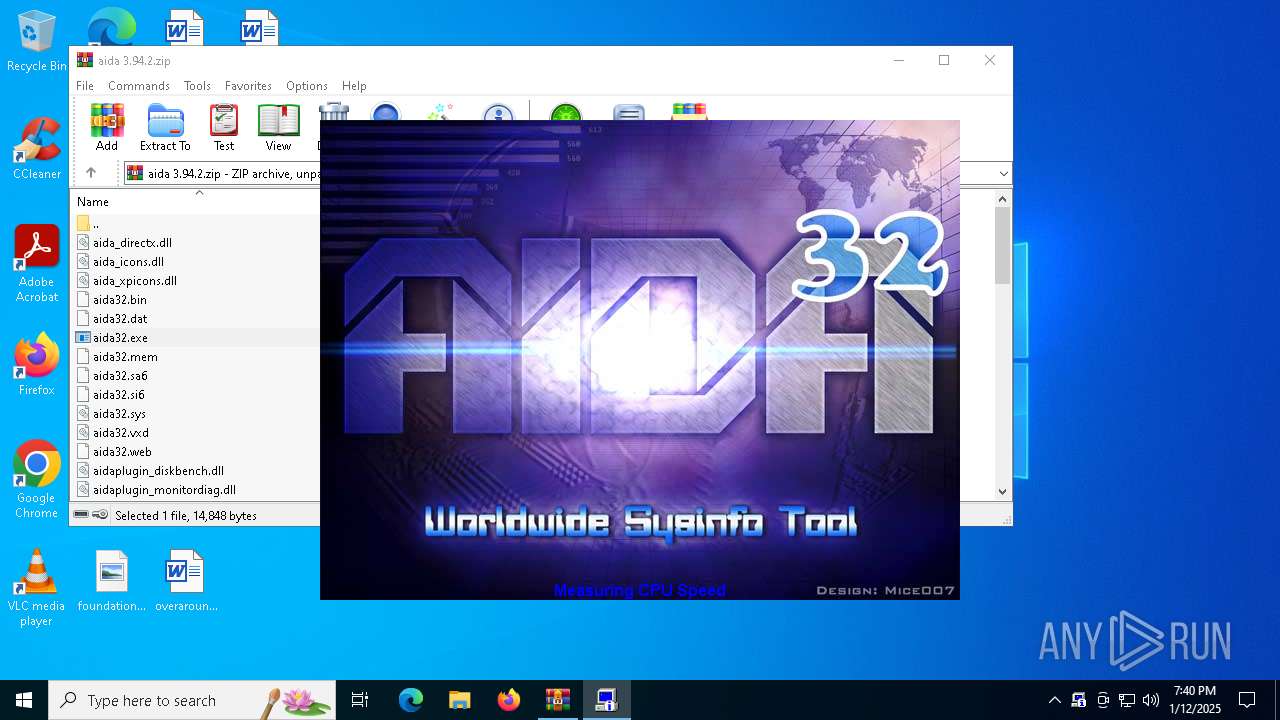Click the file list scroll down arrow
The height and width of the screenshot is (720, 1280).
click(1003, 491)
